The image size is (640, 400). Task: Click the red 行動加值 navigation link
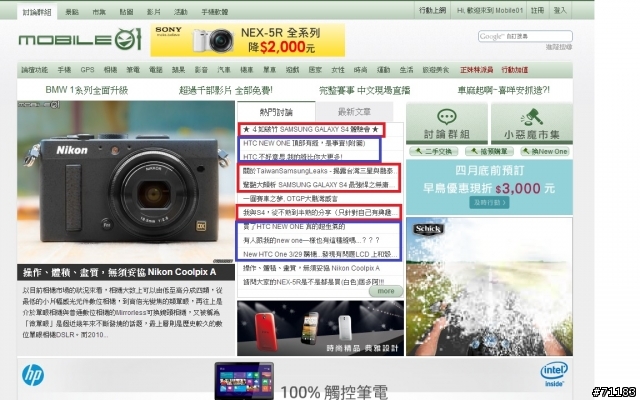tap(515, 70)
